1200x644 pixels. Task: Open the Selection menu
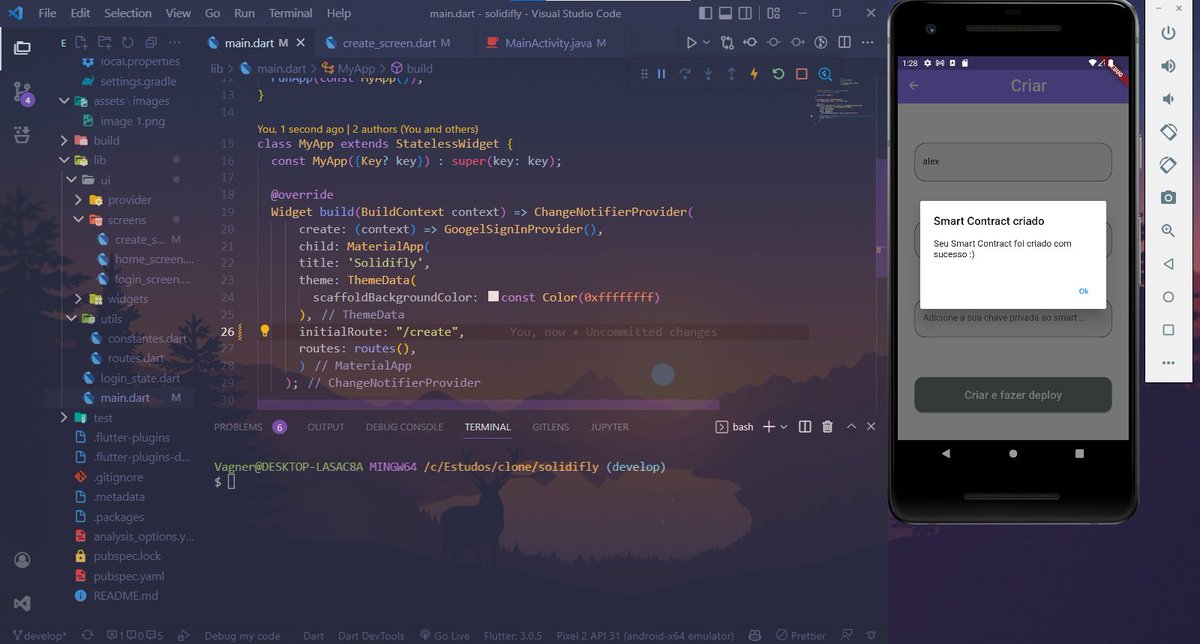[x=128, y=13]
